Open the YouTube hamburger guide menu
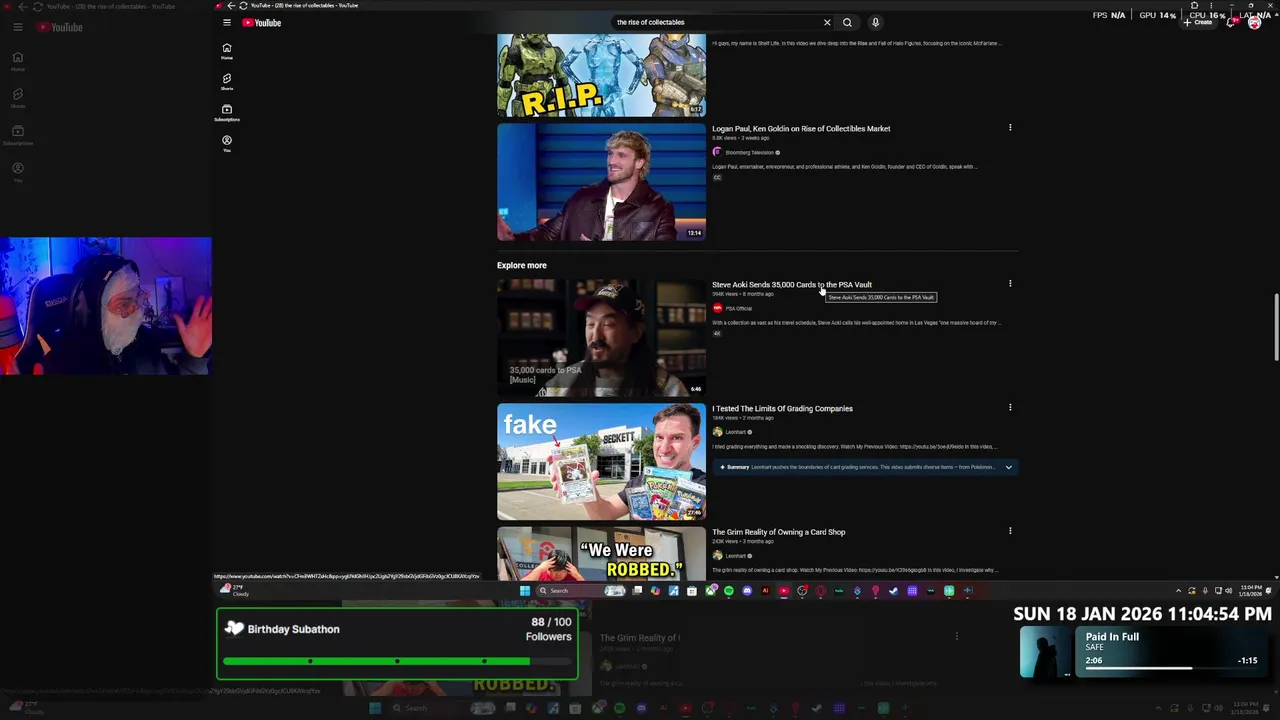The image size is (1280, 720). point(227,22)
